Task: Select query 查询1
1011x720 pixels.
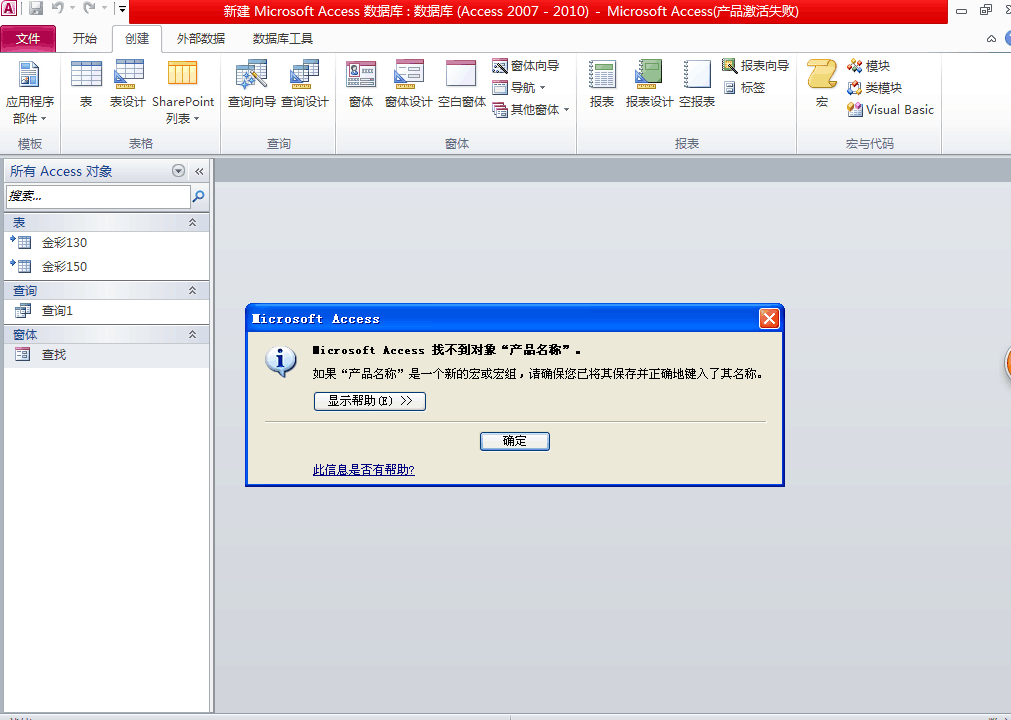Action: (106, 311)
